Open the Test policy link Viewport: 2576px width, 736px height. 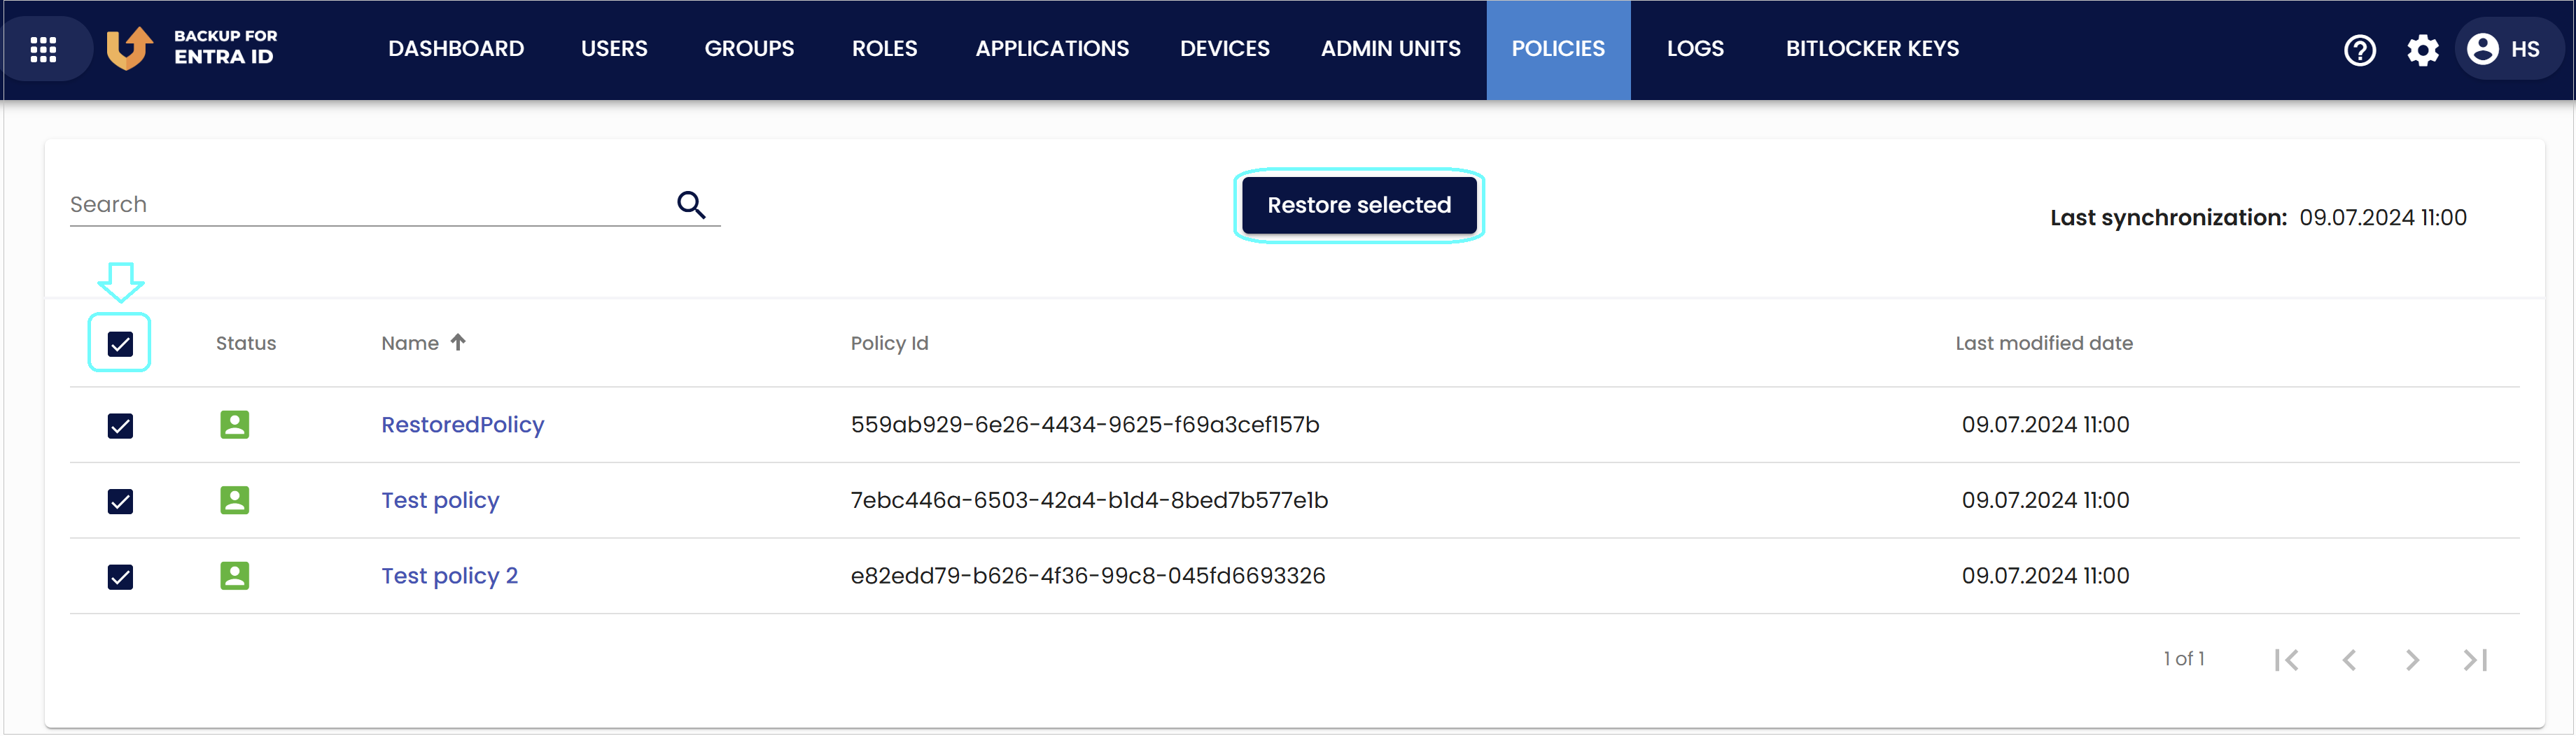[x=440, y=500]
